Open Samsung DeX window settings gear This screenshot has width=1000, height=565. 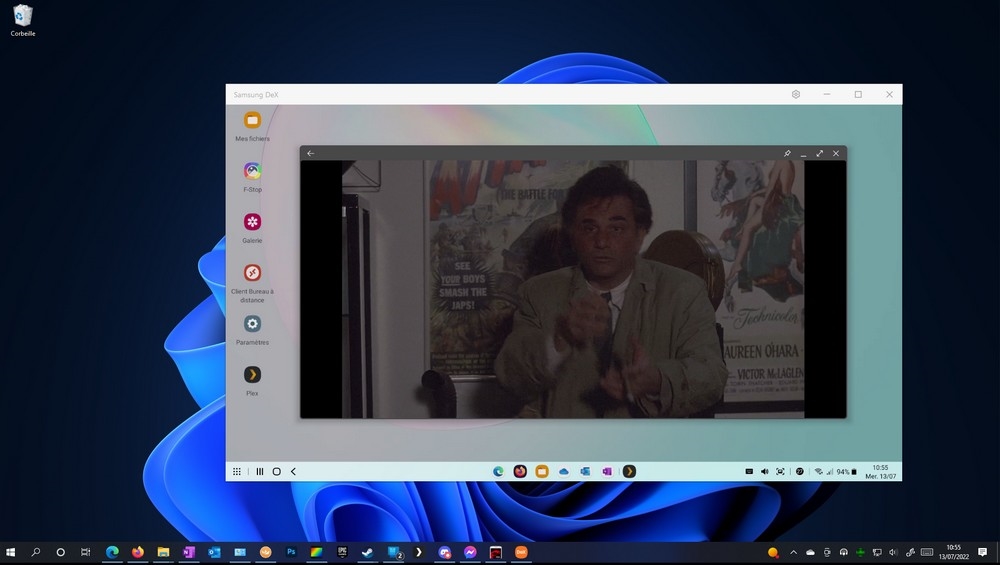tap(796, 94)
